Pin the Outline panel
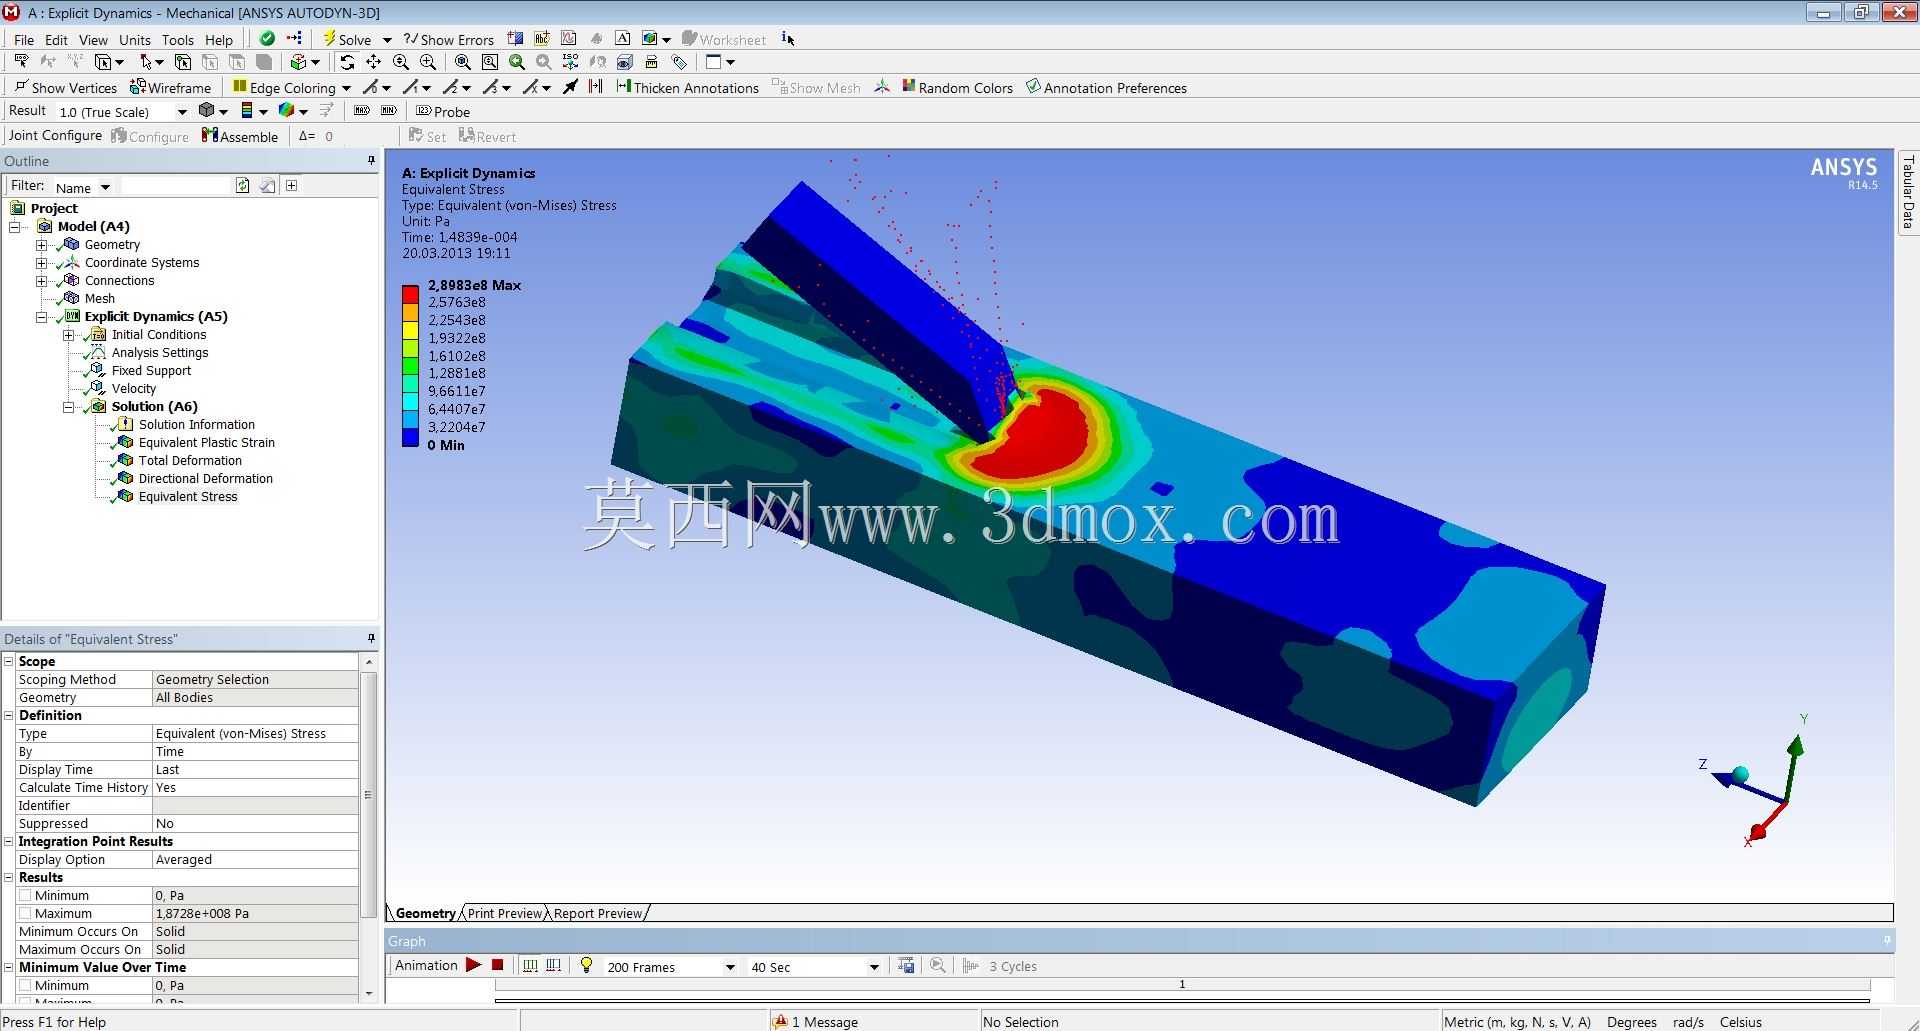The width and height of the screenshot is (1920, 1031). tap(371, 160)
